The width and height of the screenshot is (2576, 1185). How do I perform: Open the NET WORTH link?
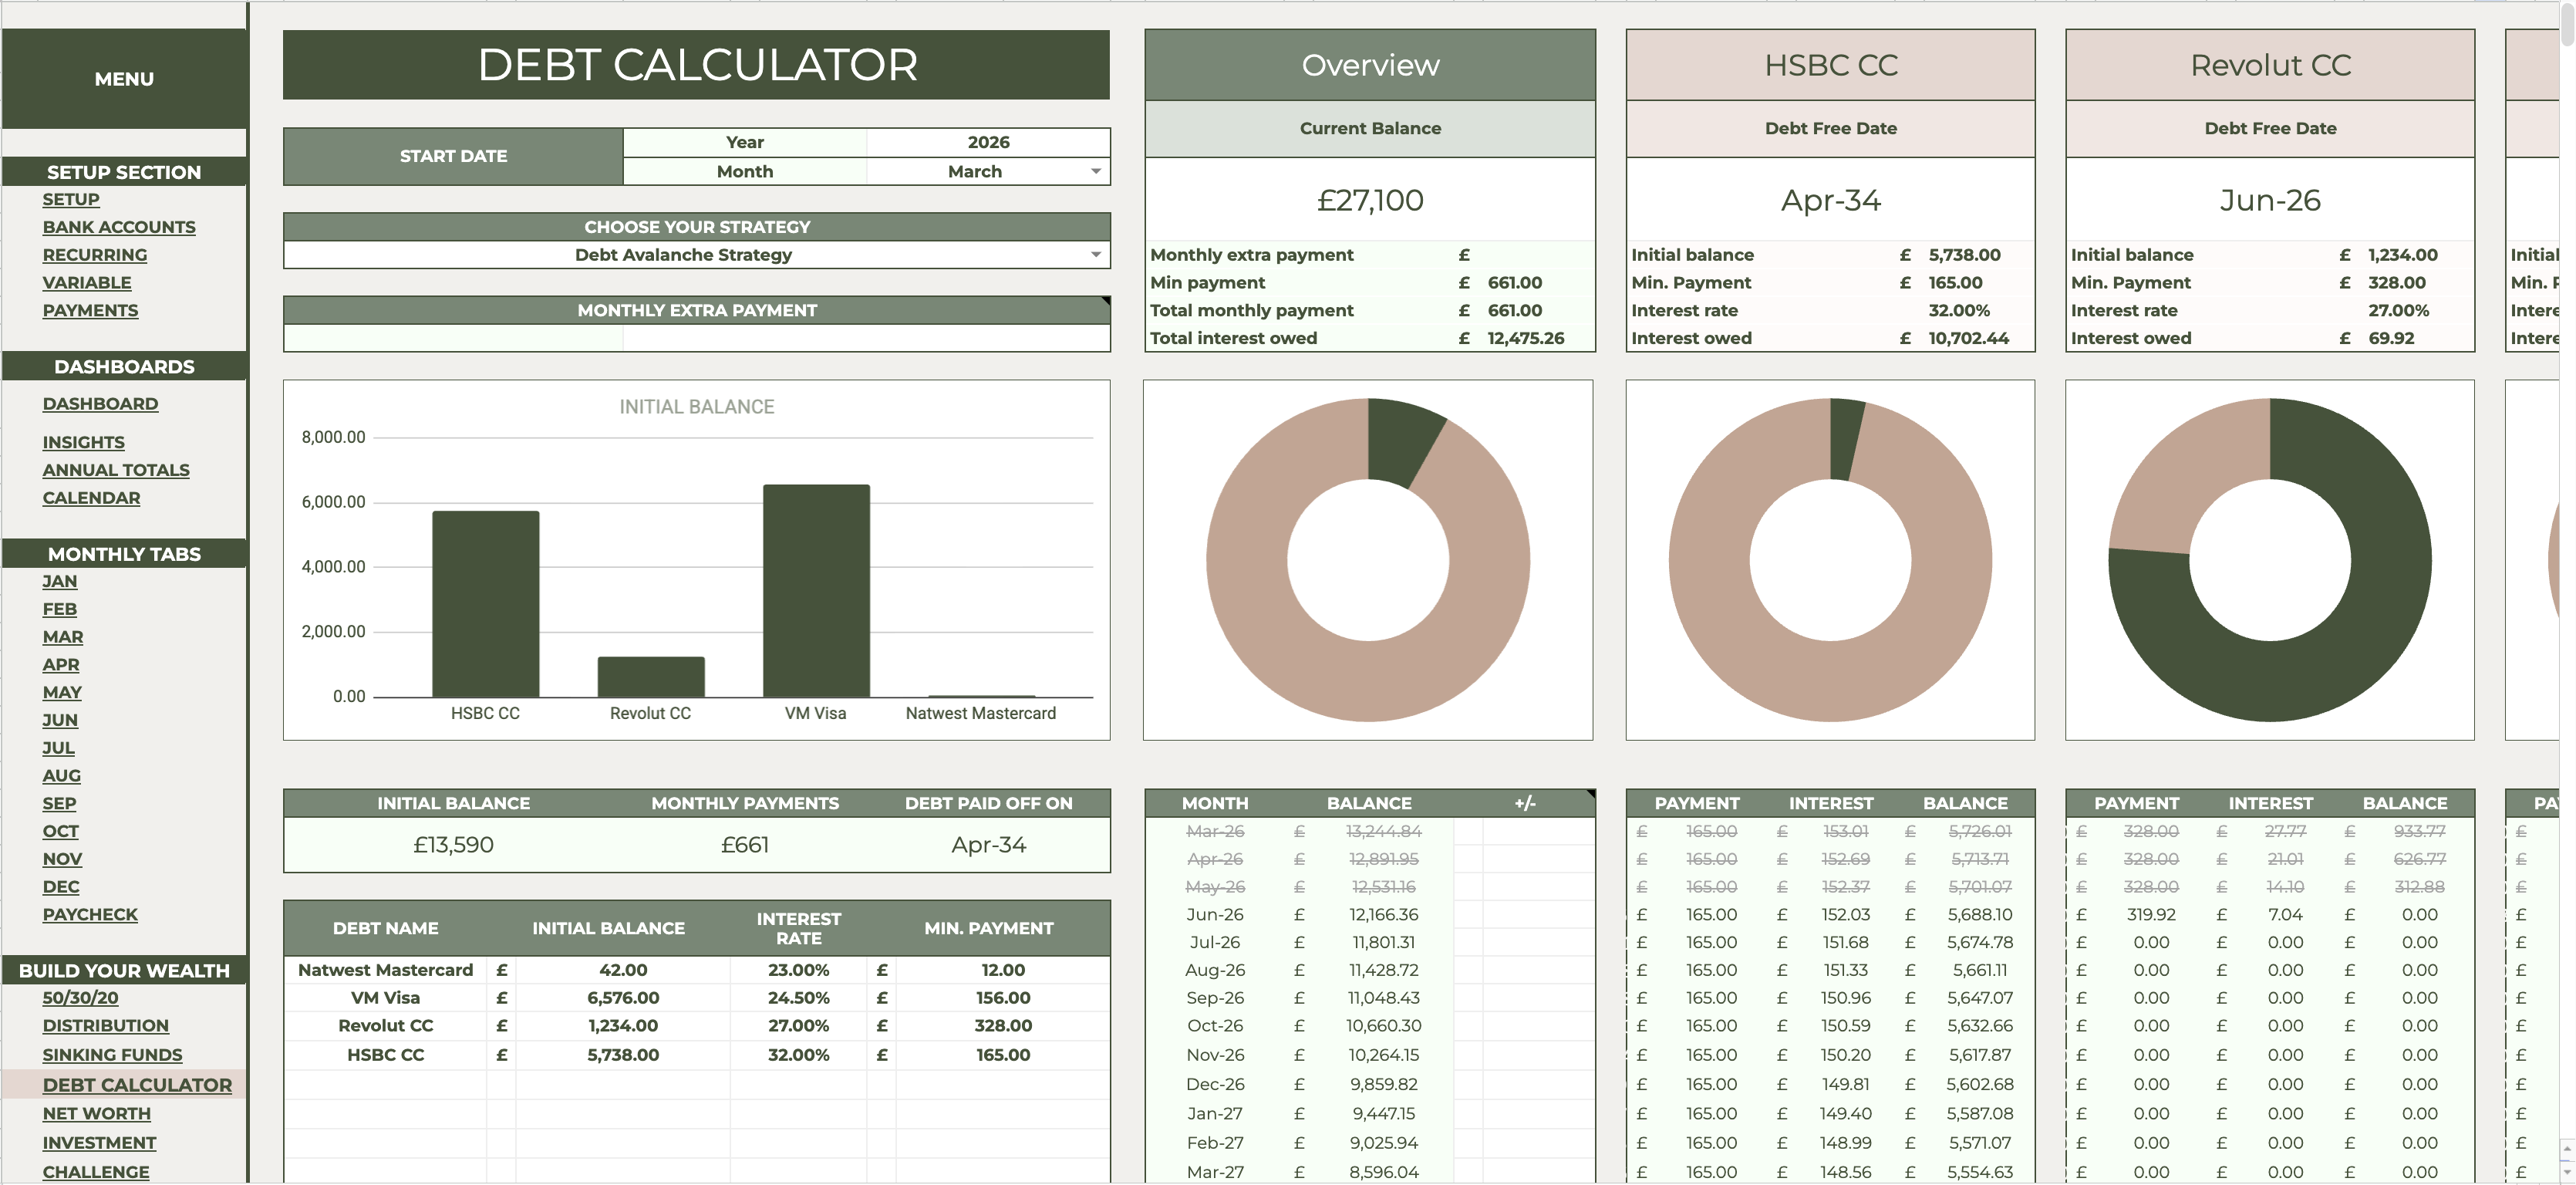click(x=96, y=1114)
